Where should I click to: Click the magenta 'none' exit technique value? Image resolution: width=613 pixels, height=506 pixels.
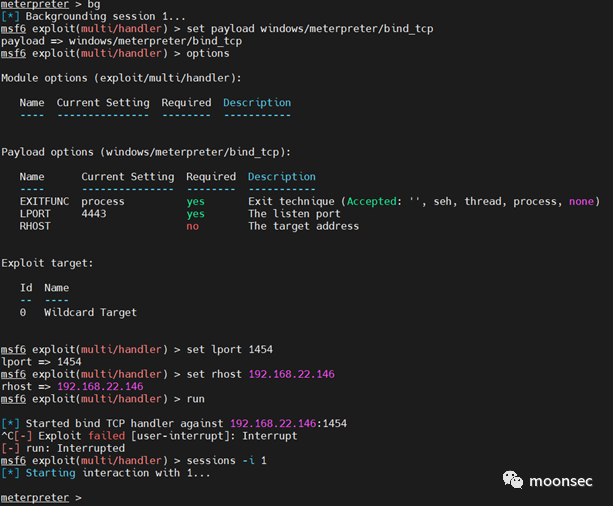[x=581, y=201]
